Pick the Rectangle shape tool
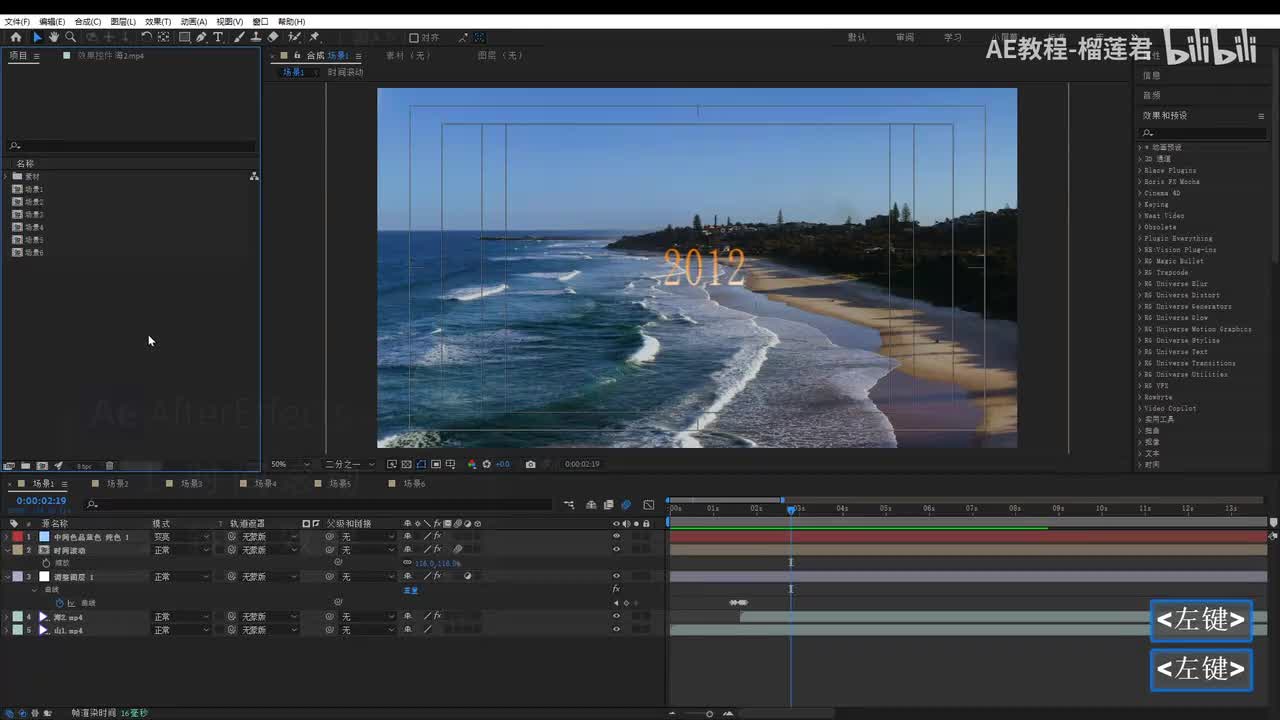Image resolution: width=1280 pixels, height=720 pixels. [x=184, y=37]
